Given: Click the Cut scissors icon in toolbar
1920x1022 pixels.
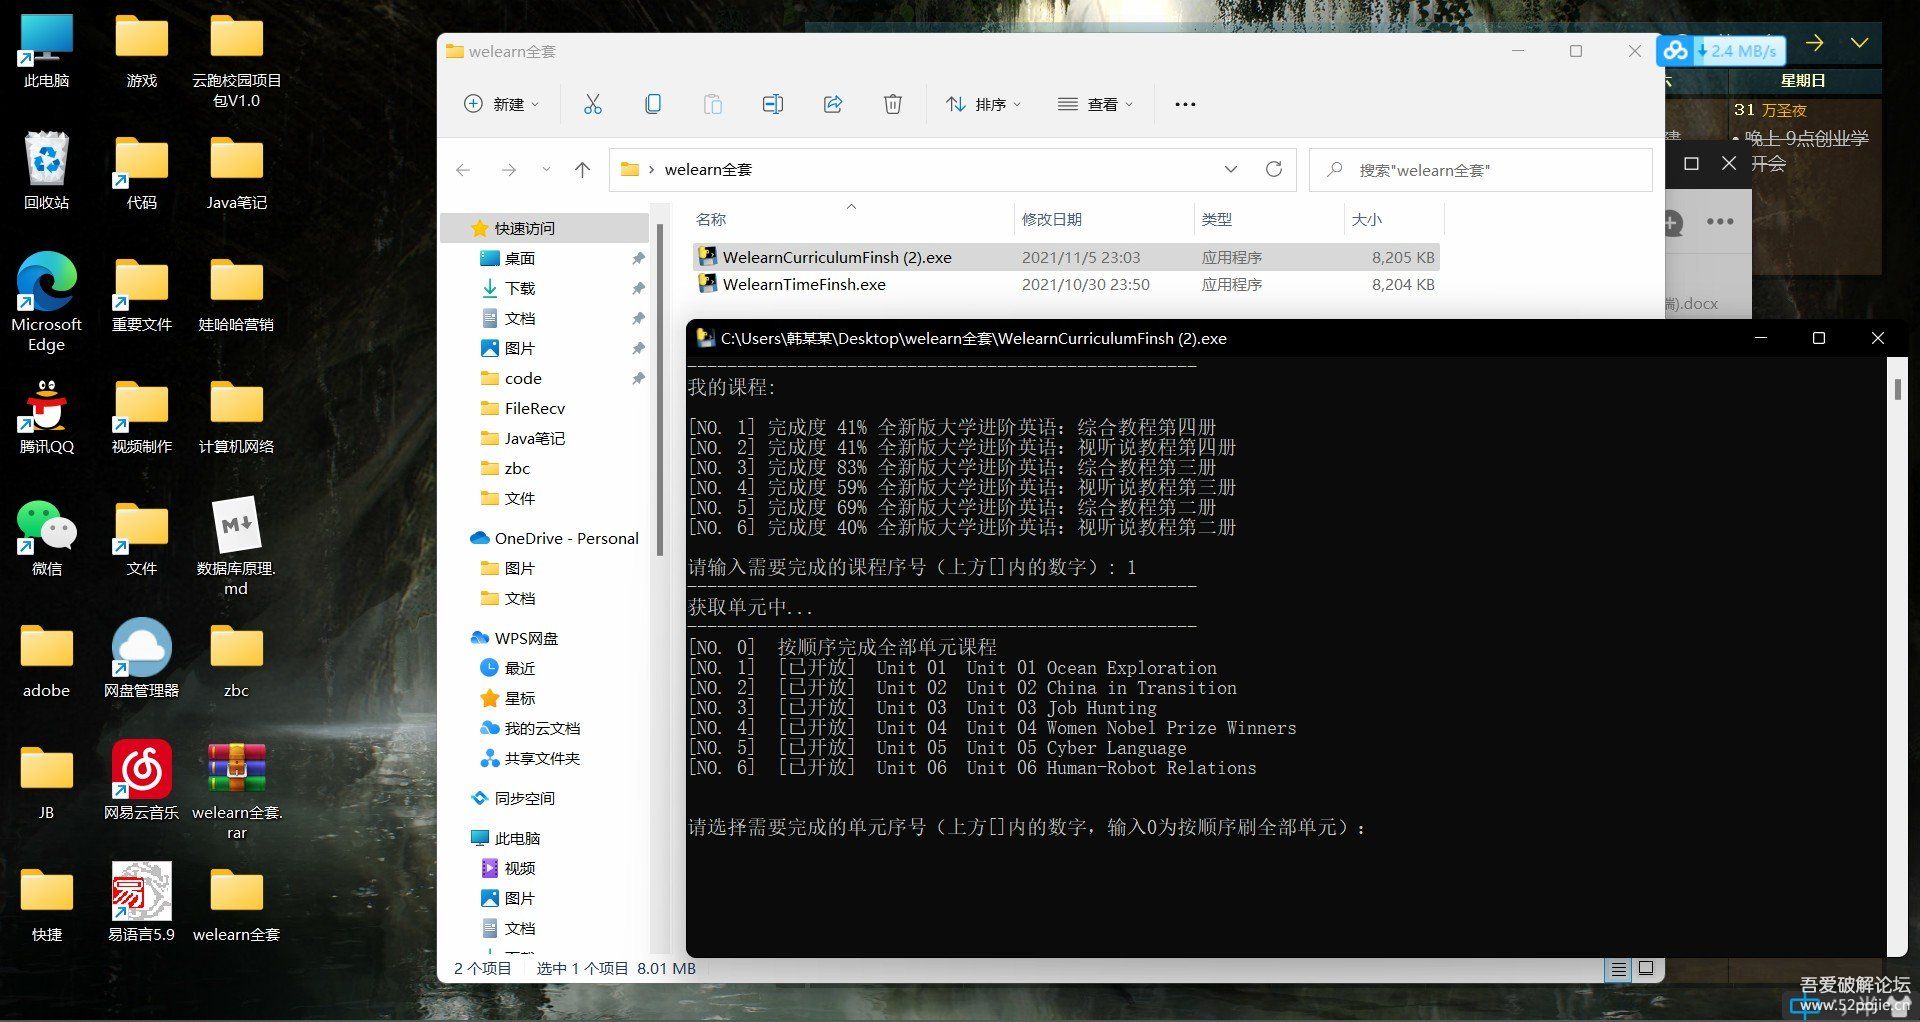Looking at the screenshot, I should click(x=592, y=104).
